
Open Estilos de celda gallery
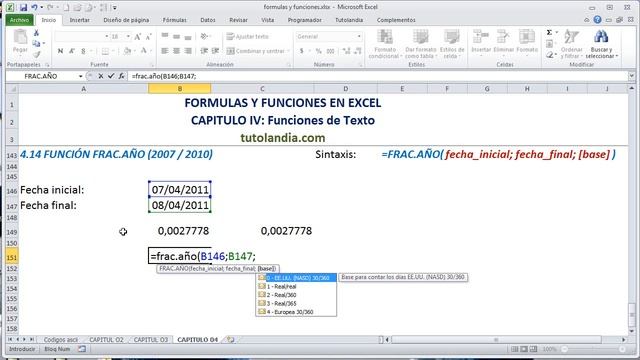[452, 44]
